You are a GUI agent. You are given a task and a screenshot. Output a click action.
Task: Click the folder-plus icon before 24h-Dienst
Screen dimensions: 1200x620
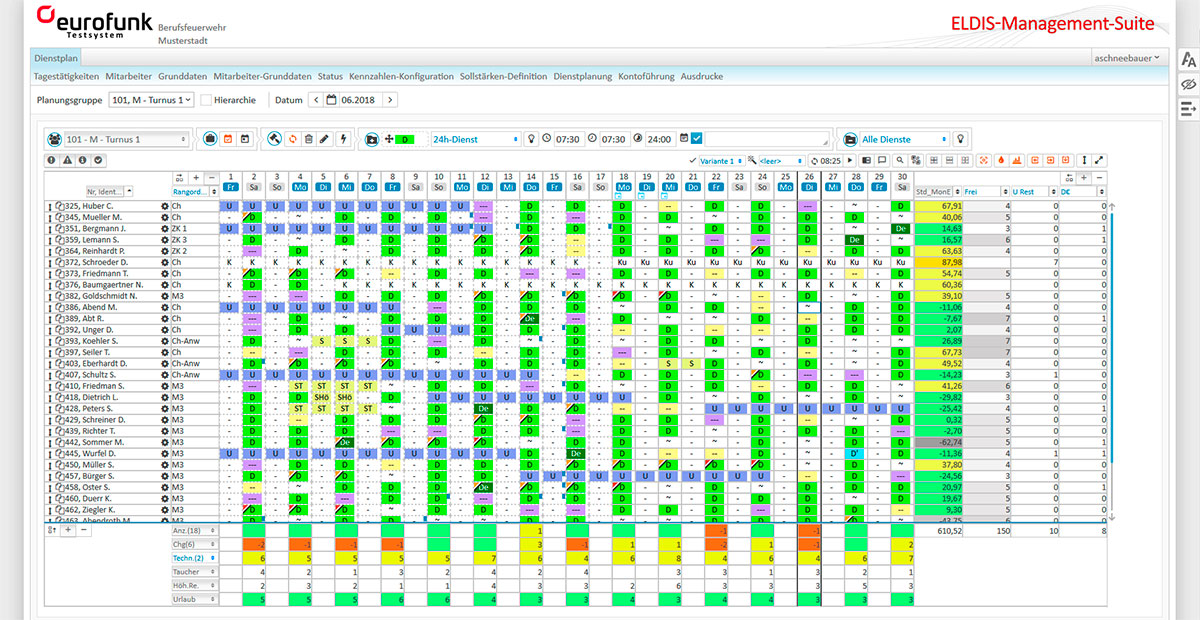(x=371, y=139)
